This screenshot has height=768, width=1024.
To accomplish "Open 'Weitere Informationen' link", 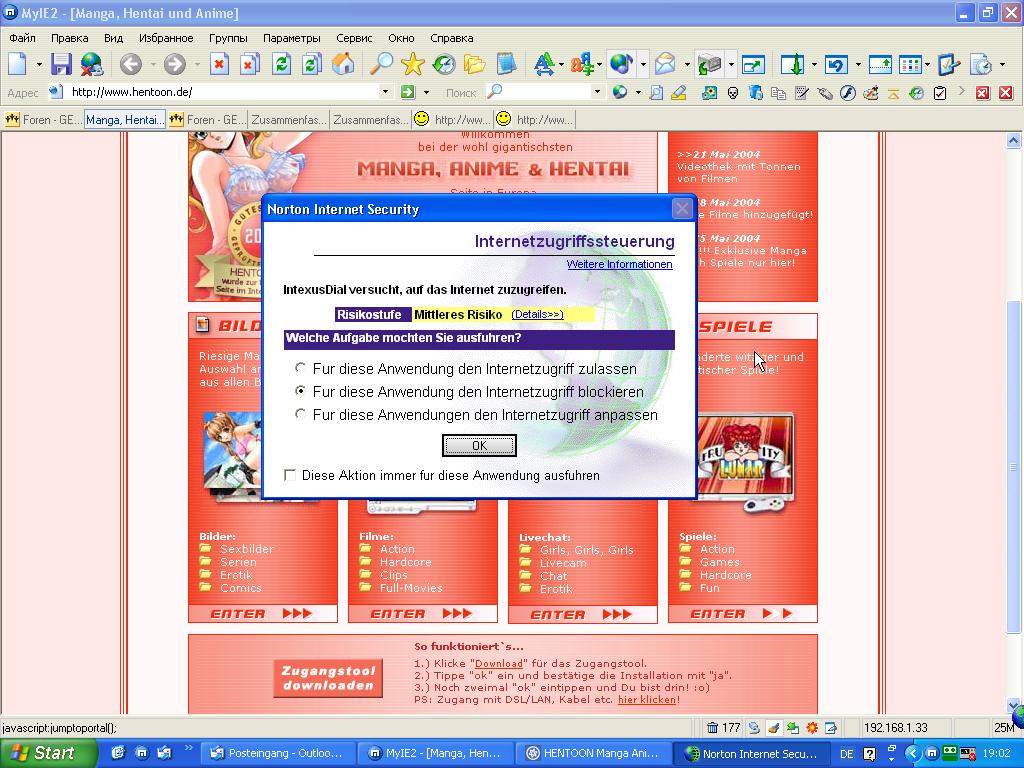I will tap(619, 264).
